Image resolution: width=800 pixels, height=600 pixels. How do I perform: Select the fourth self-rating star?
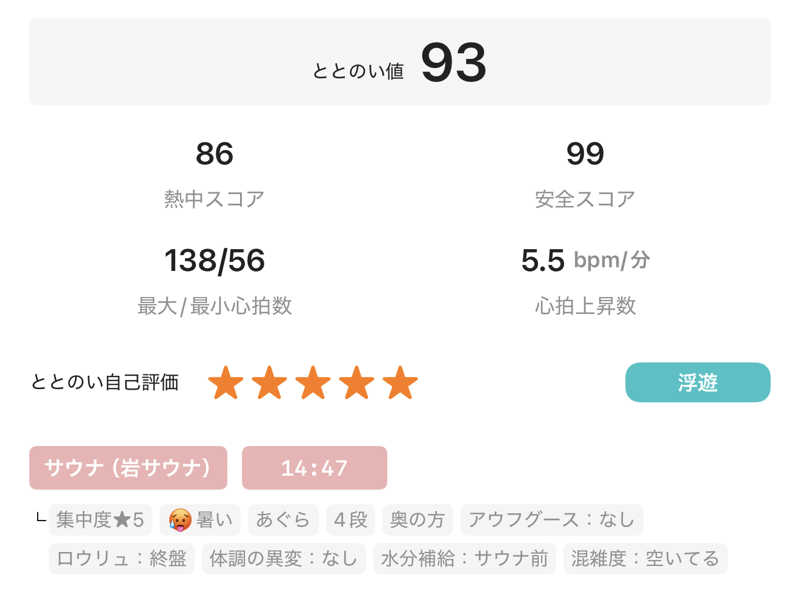(x=357, y=382)
